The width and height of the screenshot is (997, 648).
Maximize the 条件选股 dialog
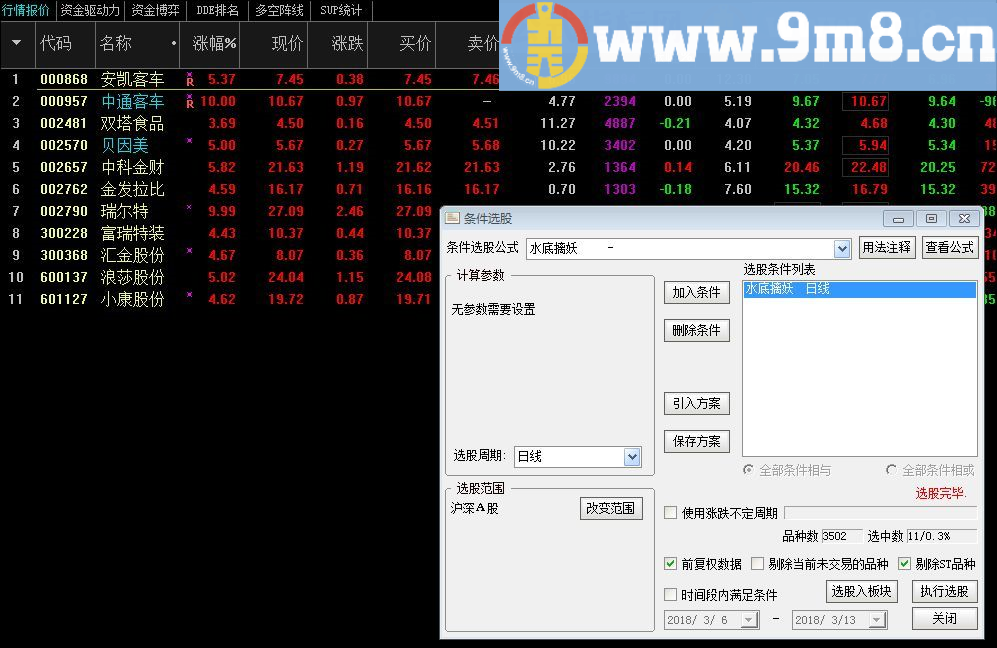(931, 219)
